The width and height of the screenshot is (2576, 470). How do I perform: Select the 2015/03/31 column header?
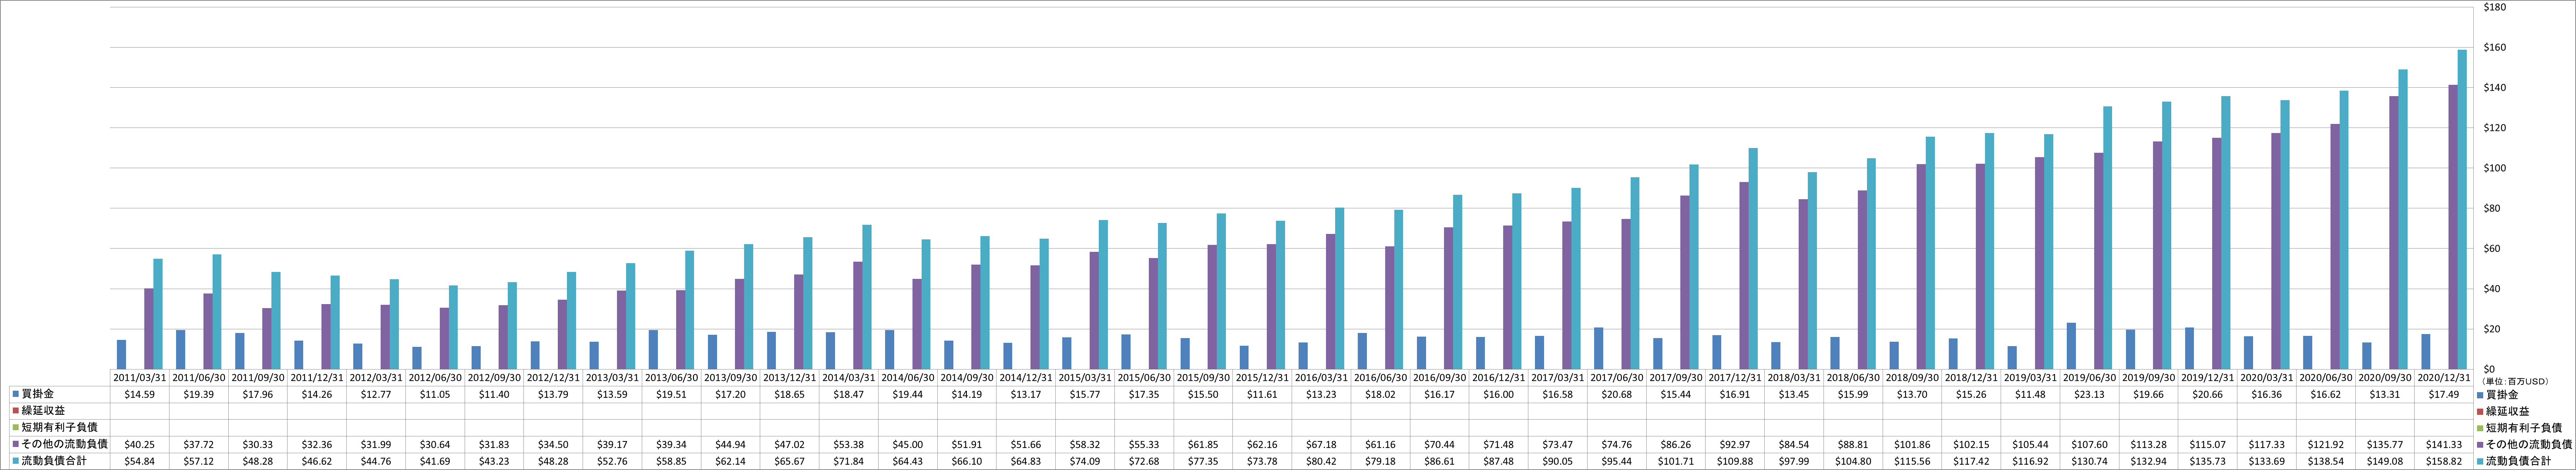coord(1085,378)
